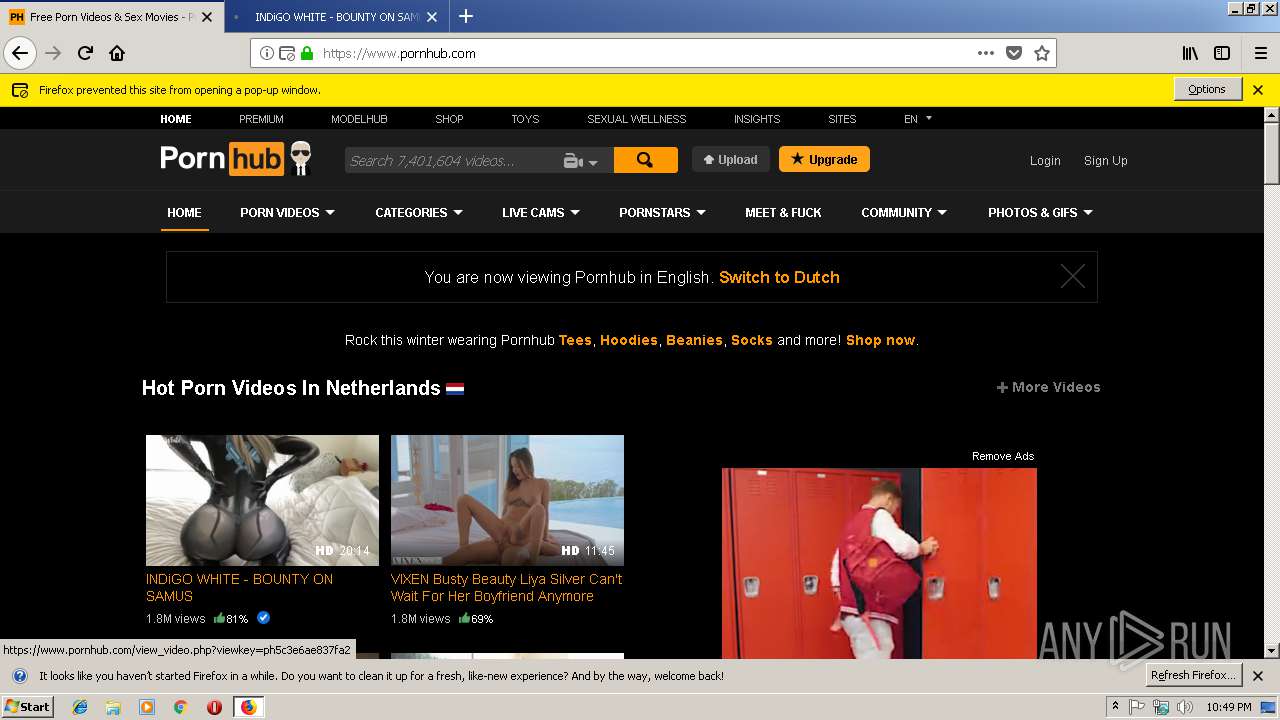Dismiss the yellow pop-up blocked bar

click(1258, 89)
